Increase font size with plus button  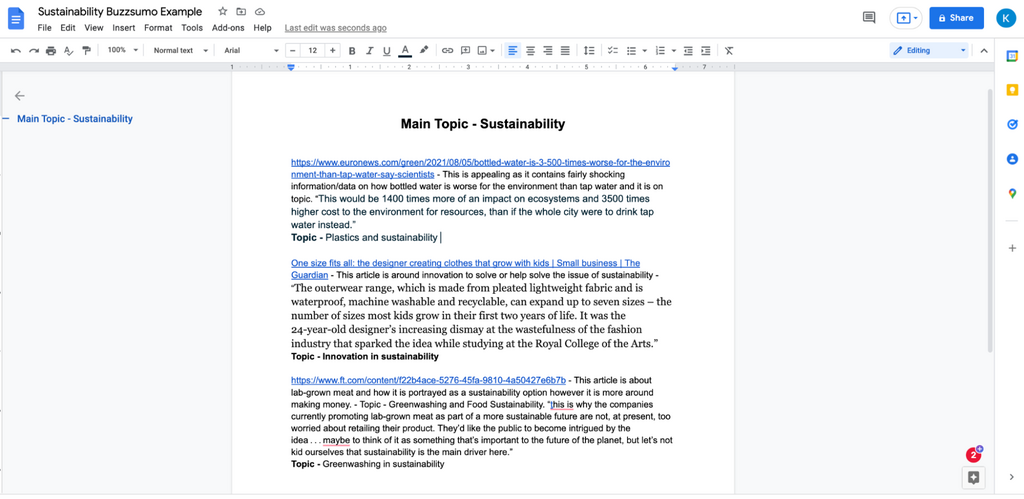(x=333, y=50)
